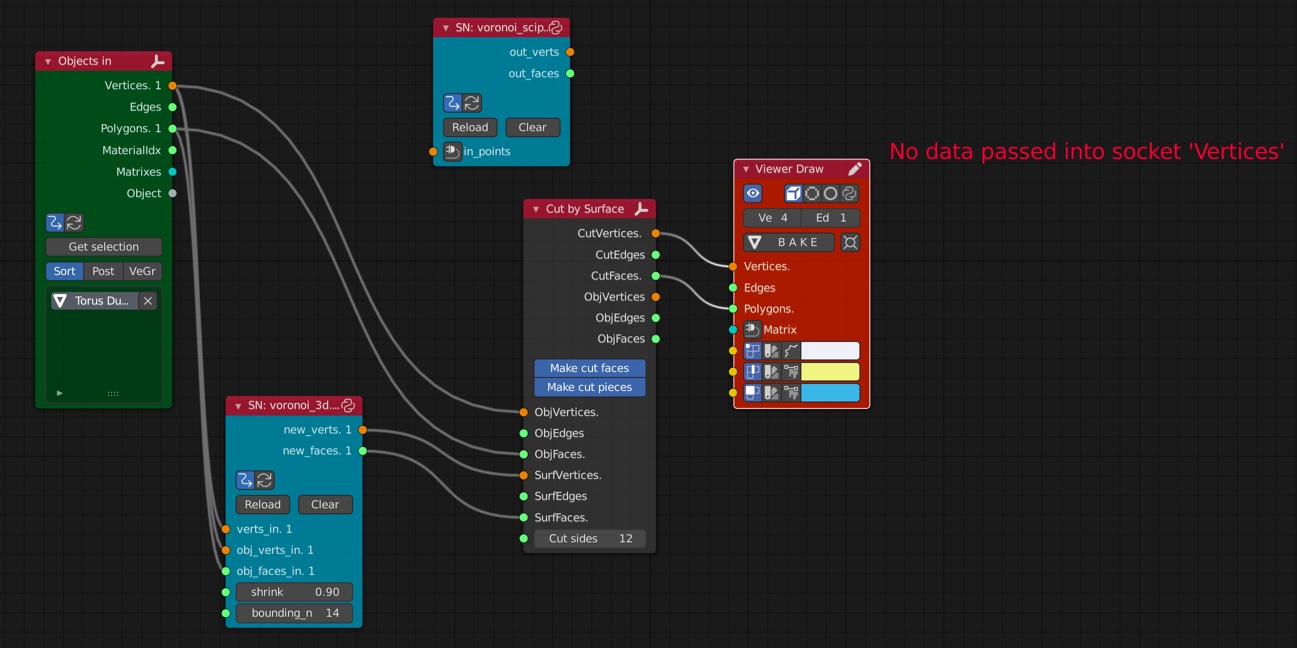Toggle the arrow path icon in SN: voronoi_3d

(245, 480)
